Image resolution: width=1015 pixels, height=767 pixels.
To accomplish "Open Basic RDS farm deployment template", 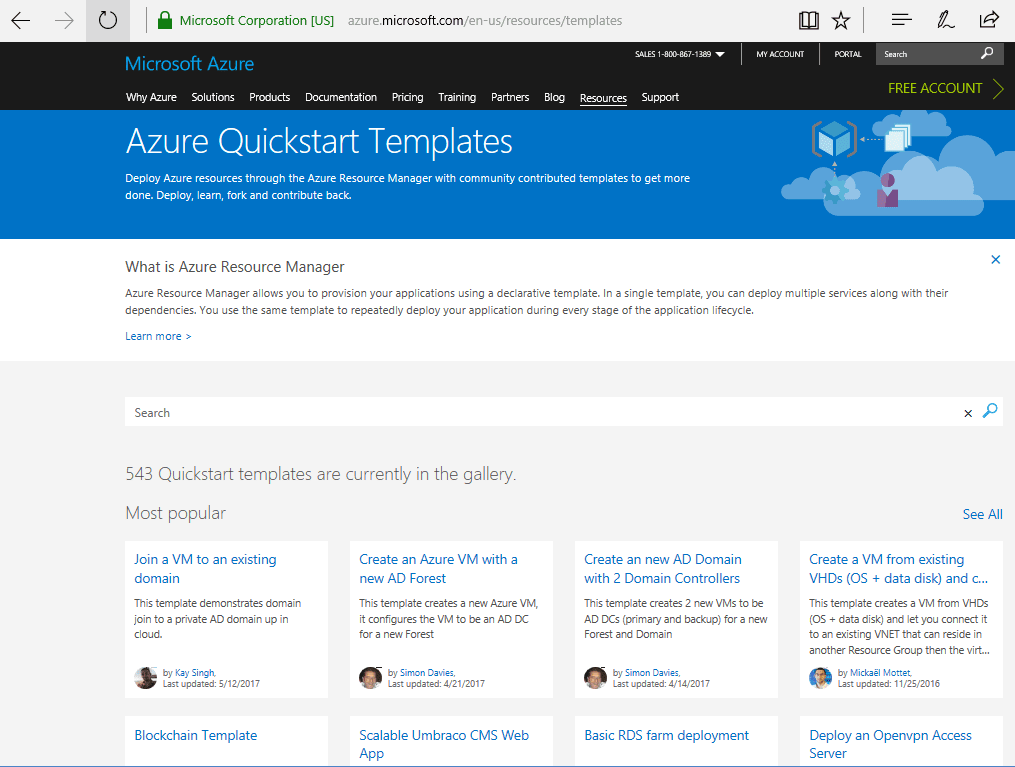I will pos(666,735).
